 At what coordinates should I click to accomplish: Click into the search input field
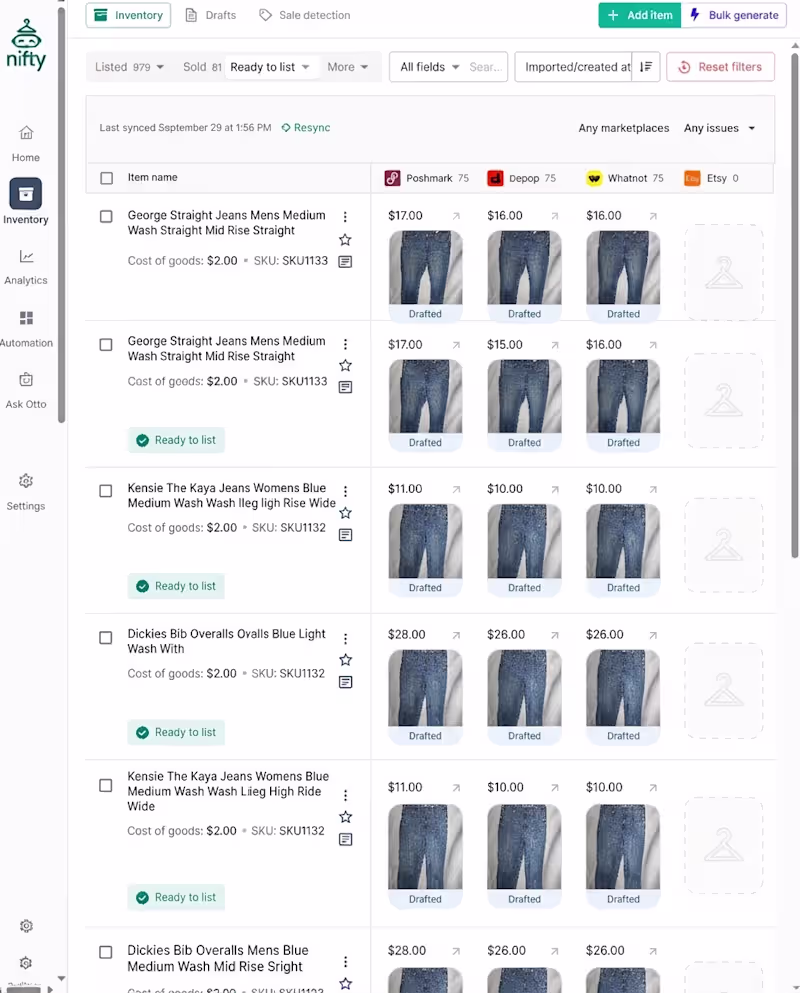(x=486, y=66)
